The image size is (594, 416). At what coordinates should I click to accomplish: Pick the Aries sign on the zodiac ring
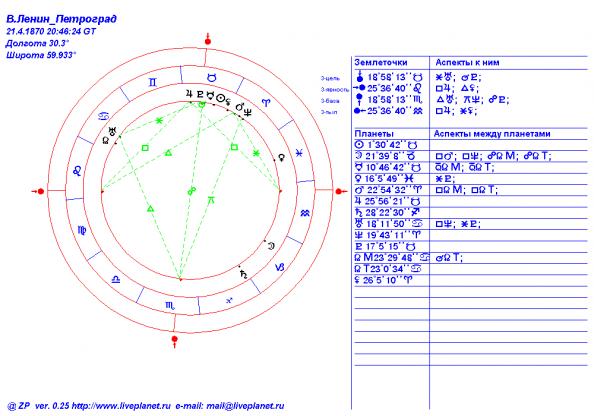(x=267, y=102)
